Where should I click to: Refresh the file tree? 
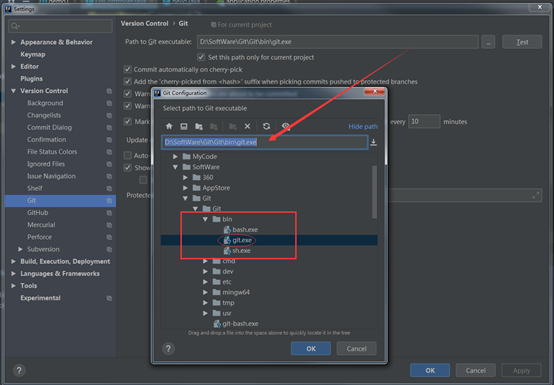click(266, 126)
